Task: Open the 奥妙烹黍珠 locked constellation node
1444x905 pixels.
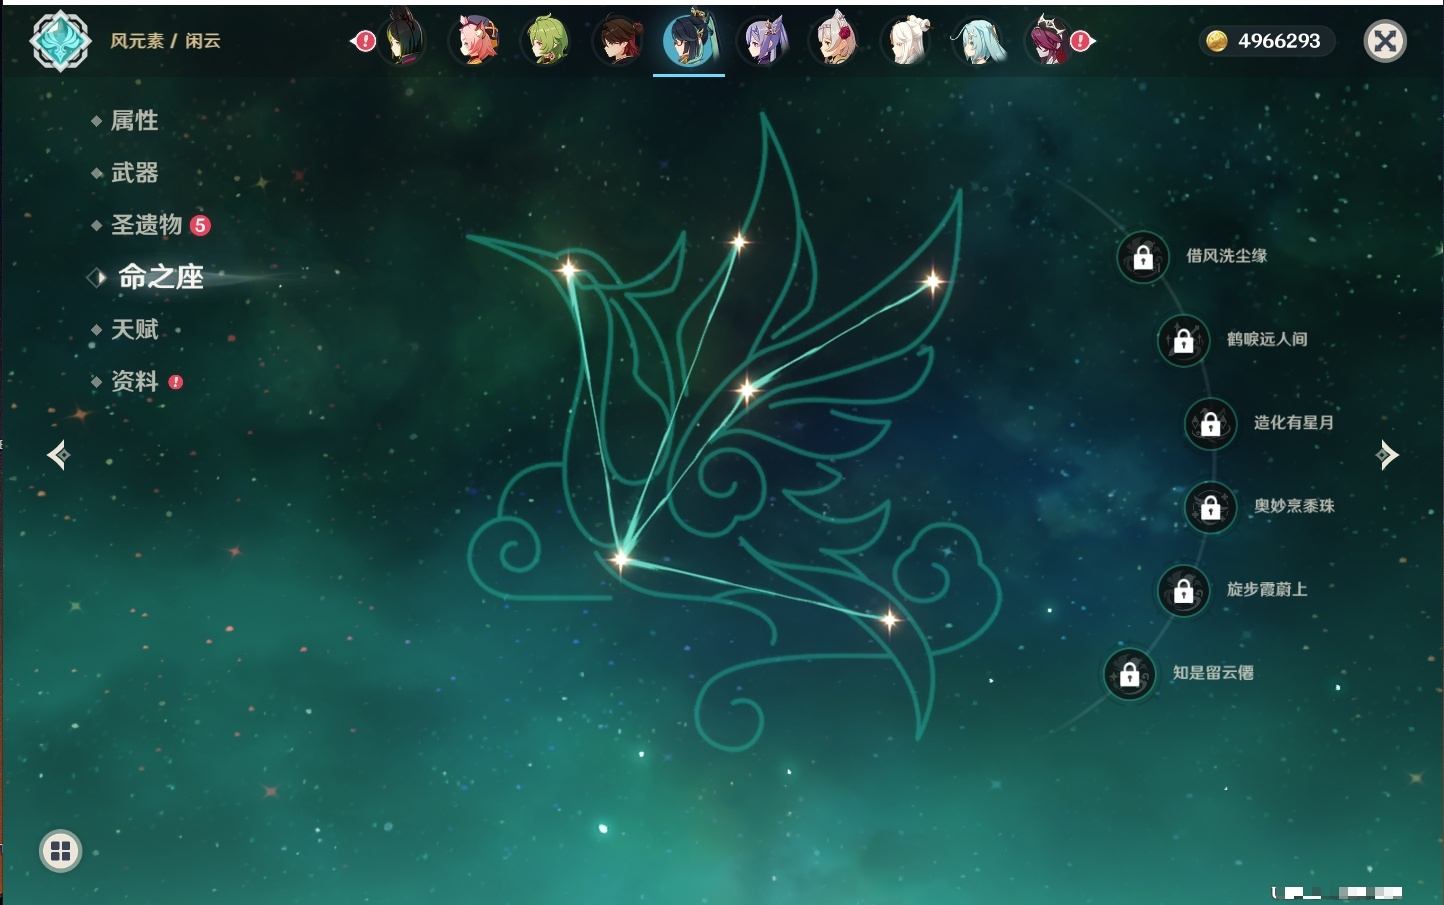Action: (x=1210, y=507)
